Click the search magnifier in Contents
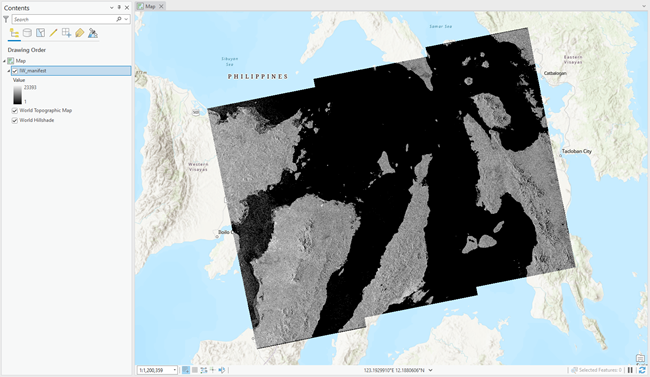The image size is (650, 377). coord(119,19)
